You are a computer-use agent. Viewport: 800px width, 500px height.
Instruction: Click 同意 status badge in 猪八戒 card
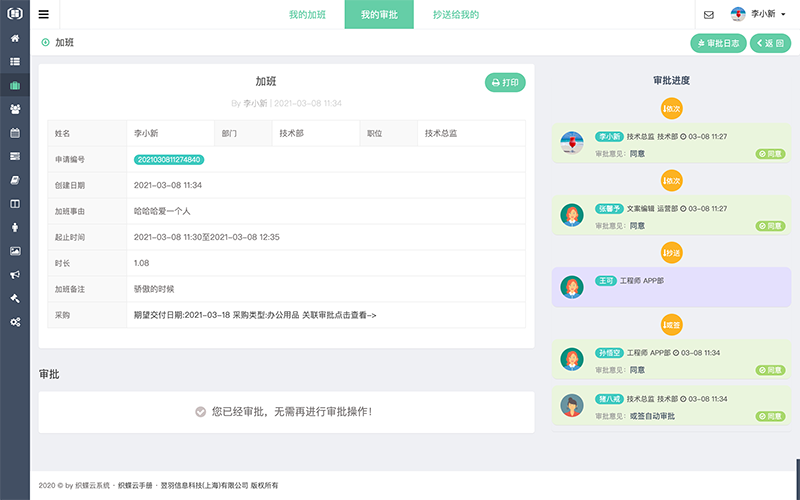(x=770, y=416)
